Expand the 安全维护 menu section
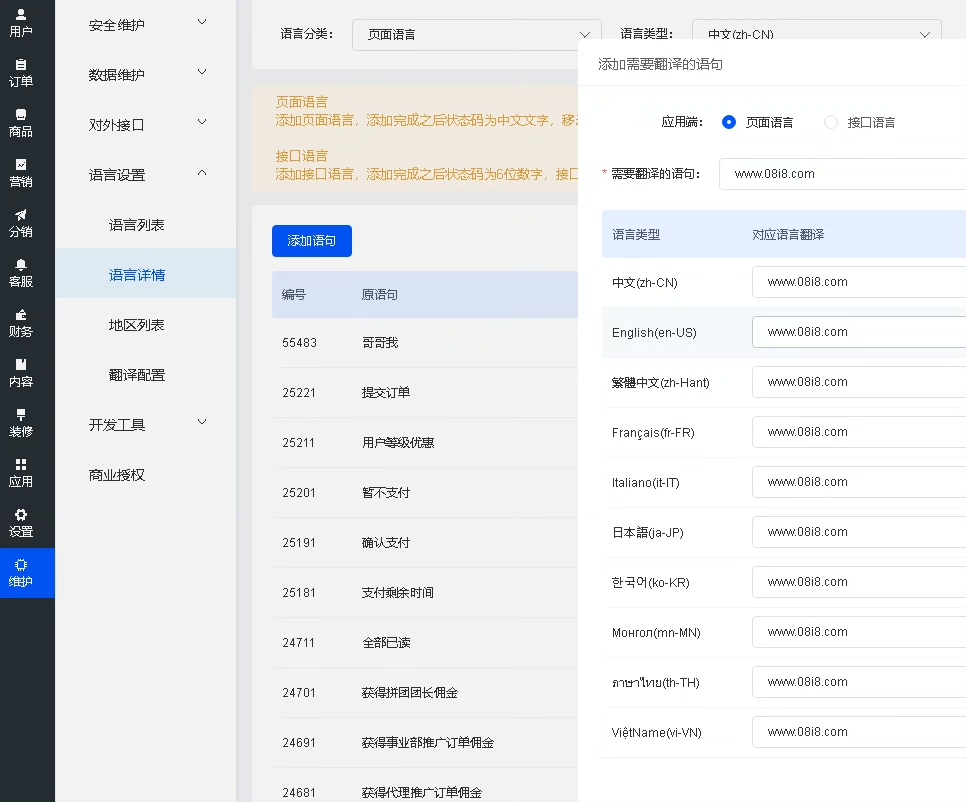The height and width of the screenshot is (802, 966). pos(146,25)
